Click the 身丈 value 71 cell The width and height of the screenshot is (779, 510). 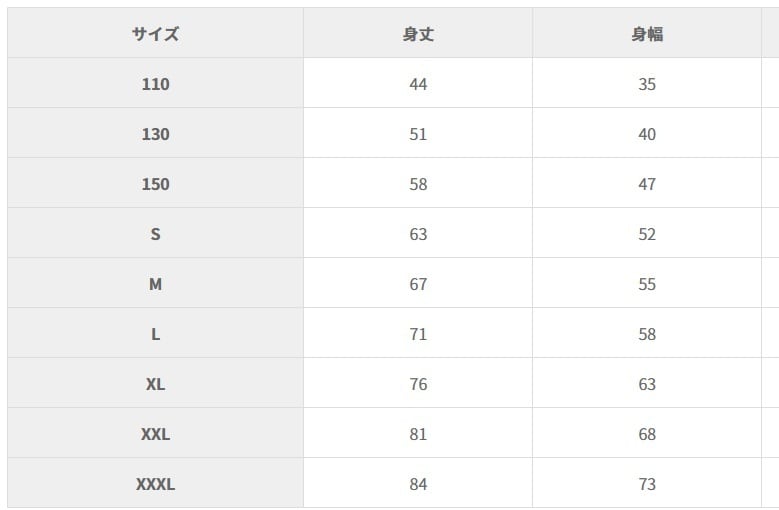click(x=418, y=334)
